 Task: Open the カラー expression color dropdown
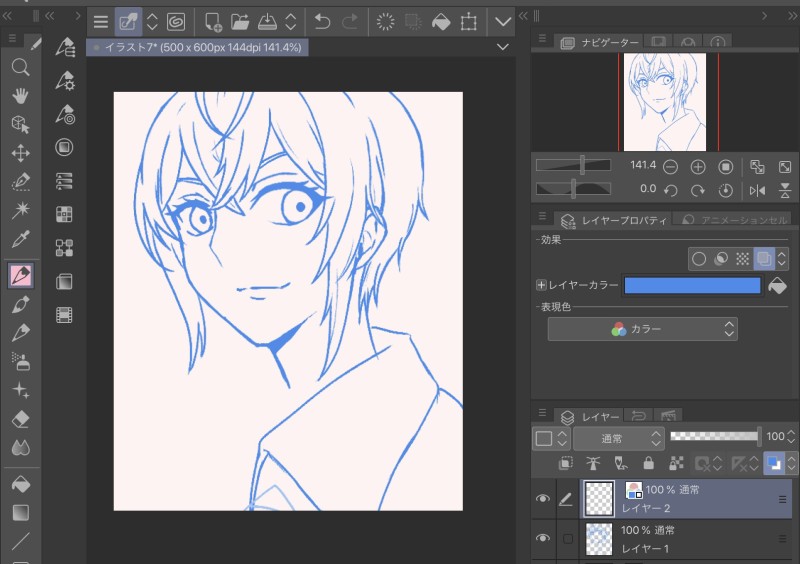642,329
